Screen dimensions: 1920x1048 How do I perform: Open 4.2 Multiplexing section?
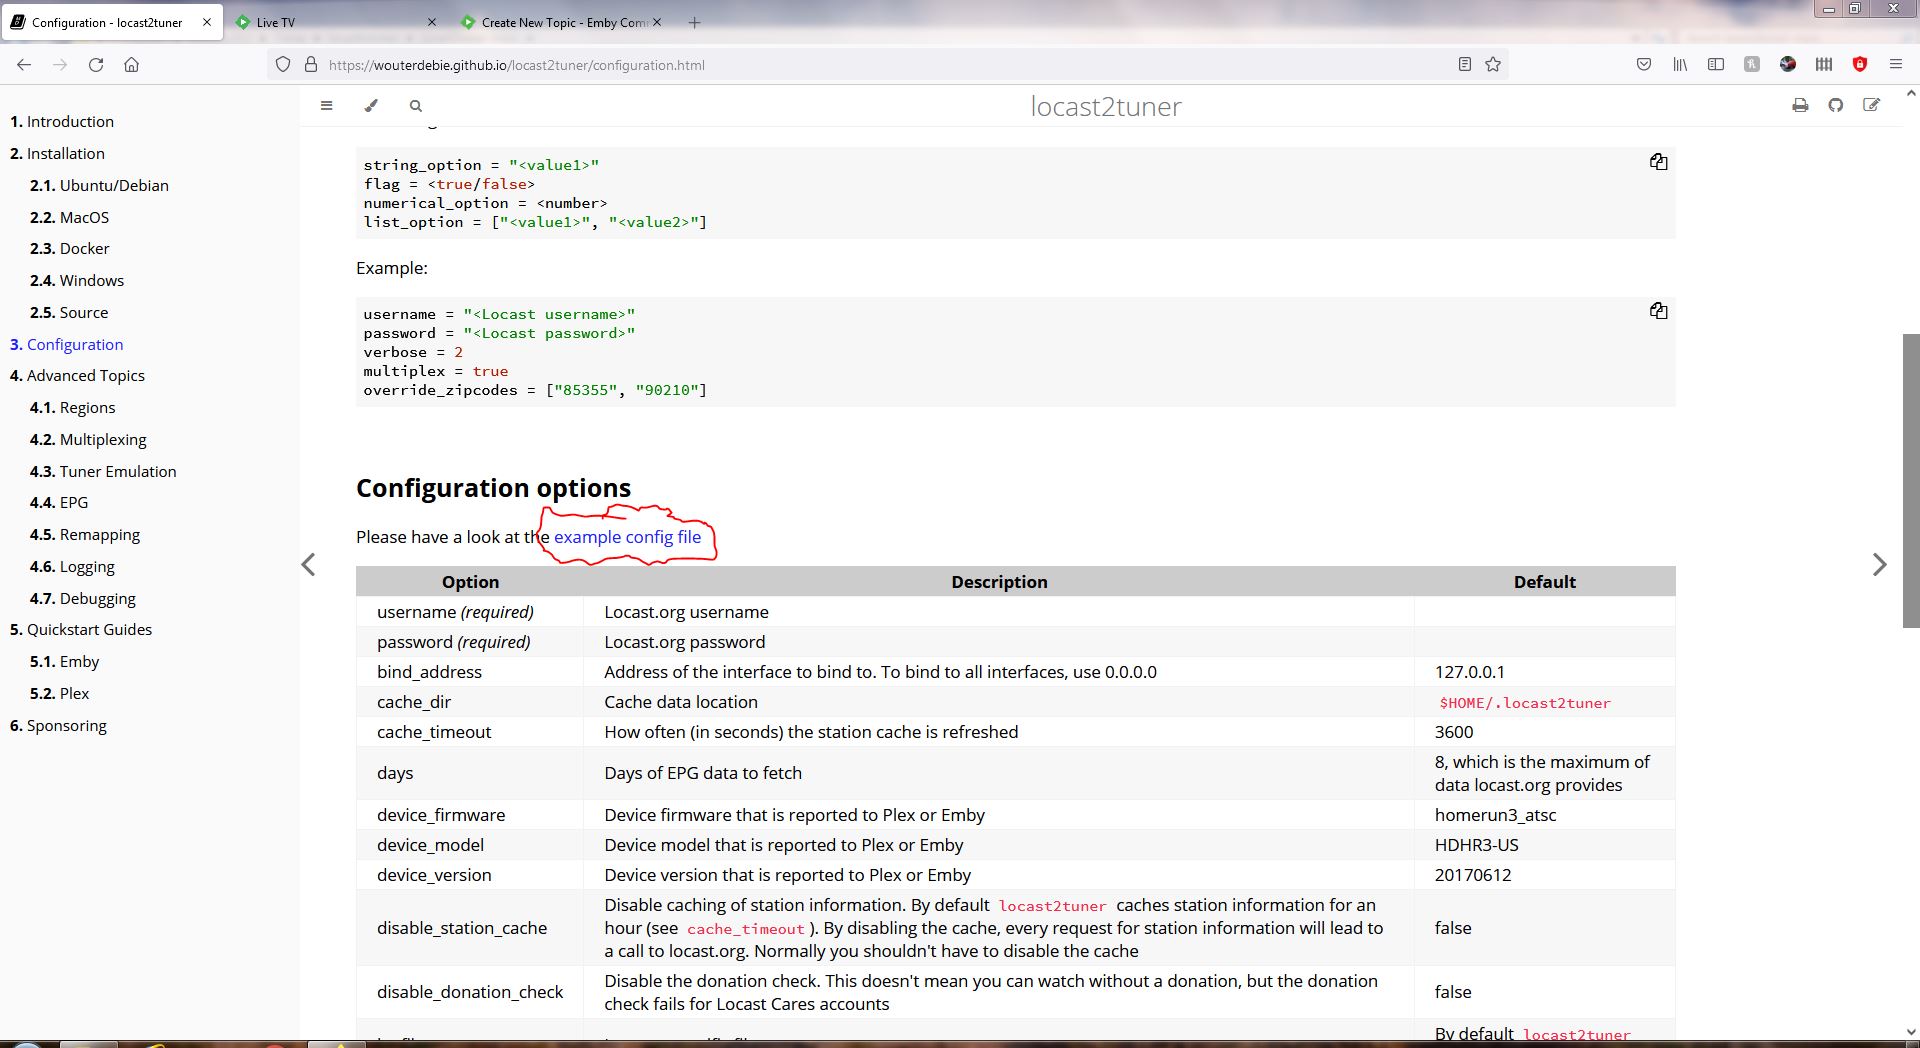tap(88, 439)
